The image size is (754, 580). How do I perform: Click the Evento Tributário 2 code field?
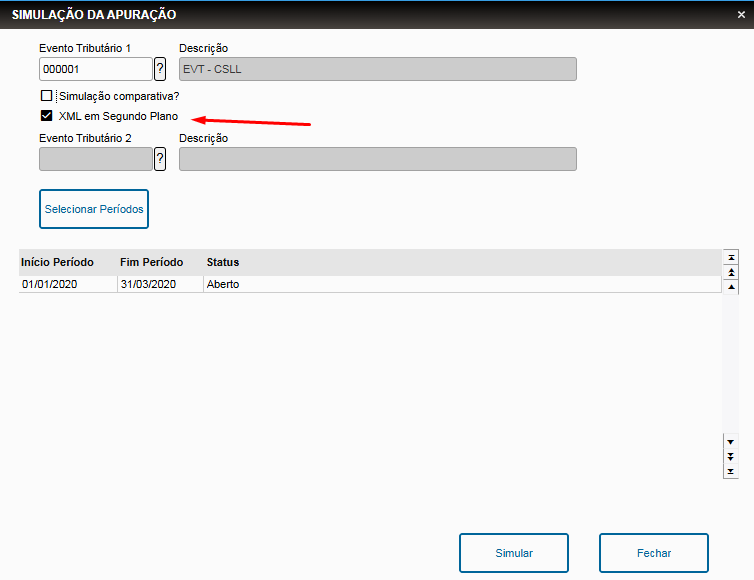tap(96, 159)
